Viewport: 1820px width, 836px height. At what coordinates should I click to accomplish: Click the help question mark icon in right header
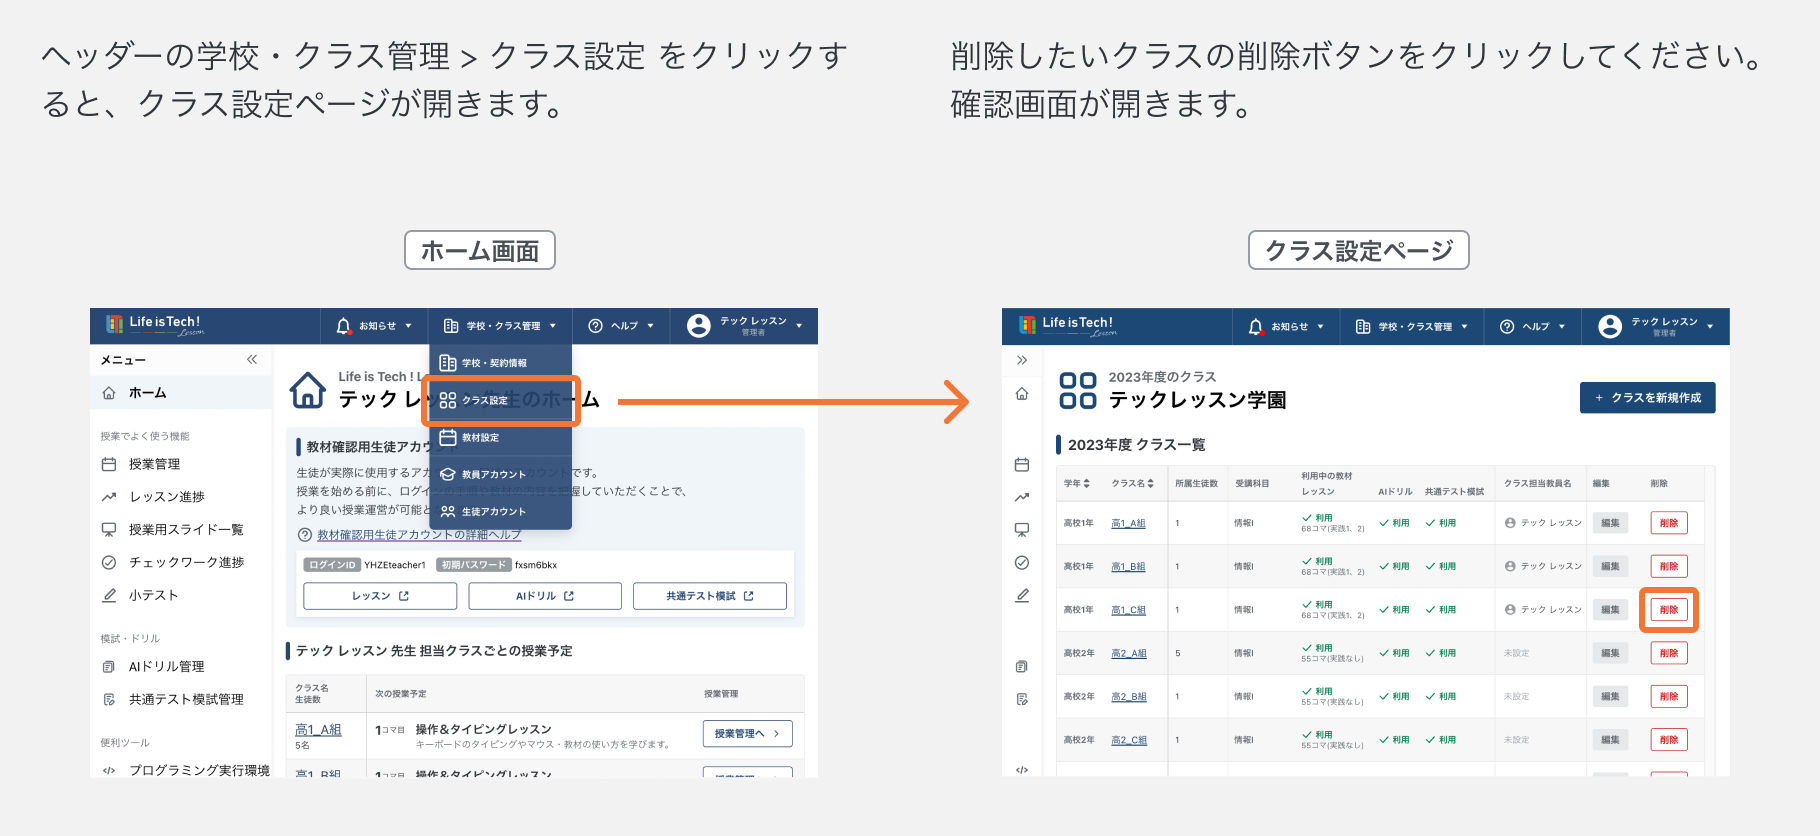pyautogui.click(x=1507, y=326)
